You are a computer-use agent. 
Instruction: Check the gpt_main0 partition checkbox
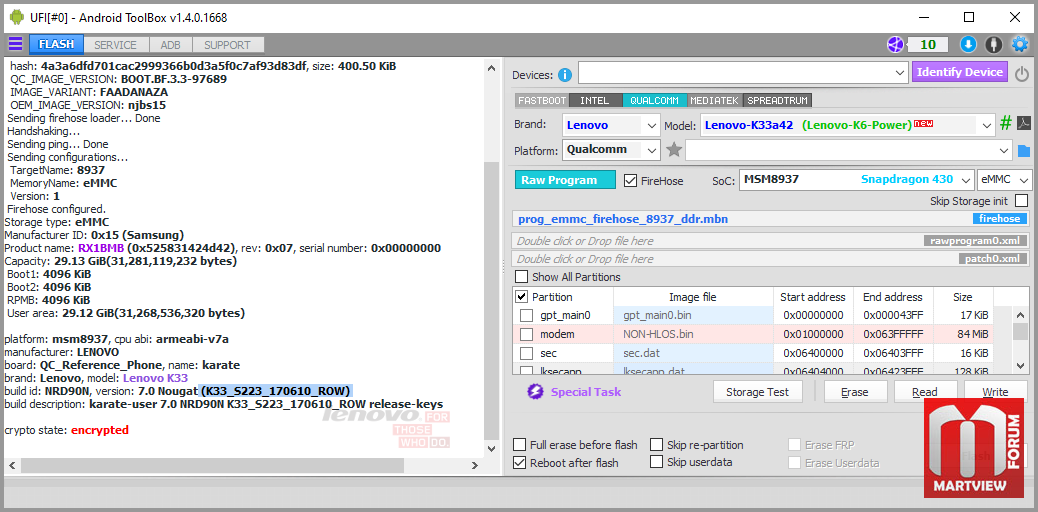click(526, 315)
